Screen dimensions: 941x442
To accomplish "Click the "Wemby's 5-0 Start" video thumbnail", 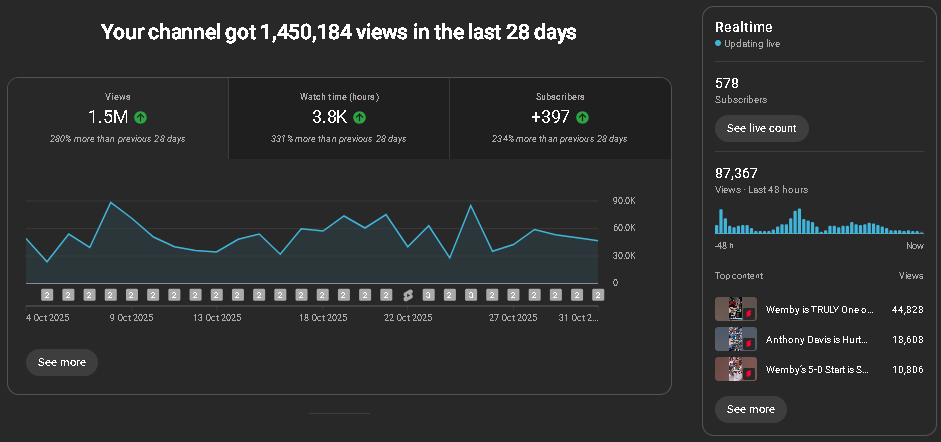I will coord(735,368).
